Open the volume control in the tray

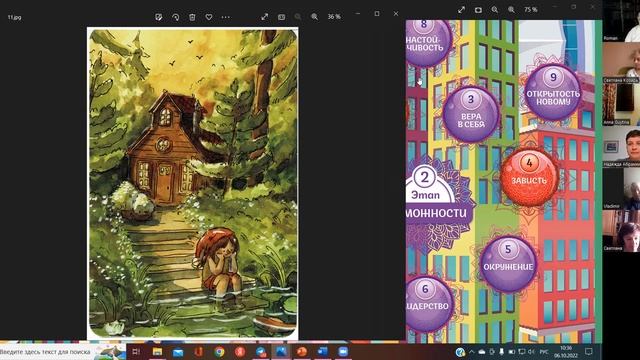[x=531, y=351]
